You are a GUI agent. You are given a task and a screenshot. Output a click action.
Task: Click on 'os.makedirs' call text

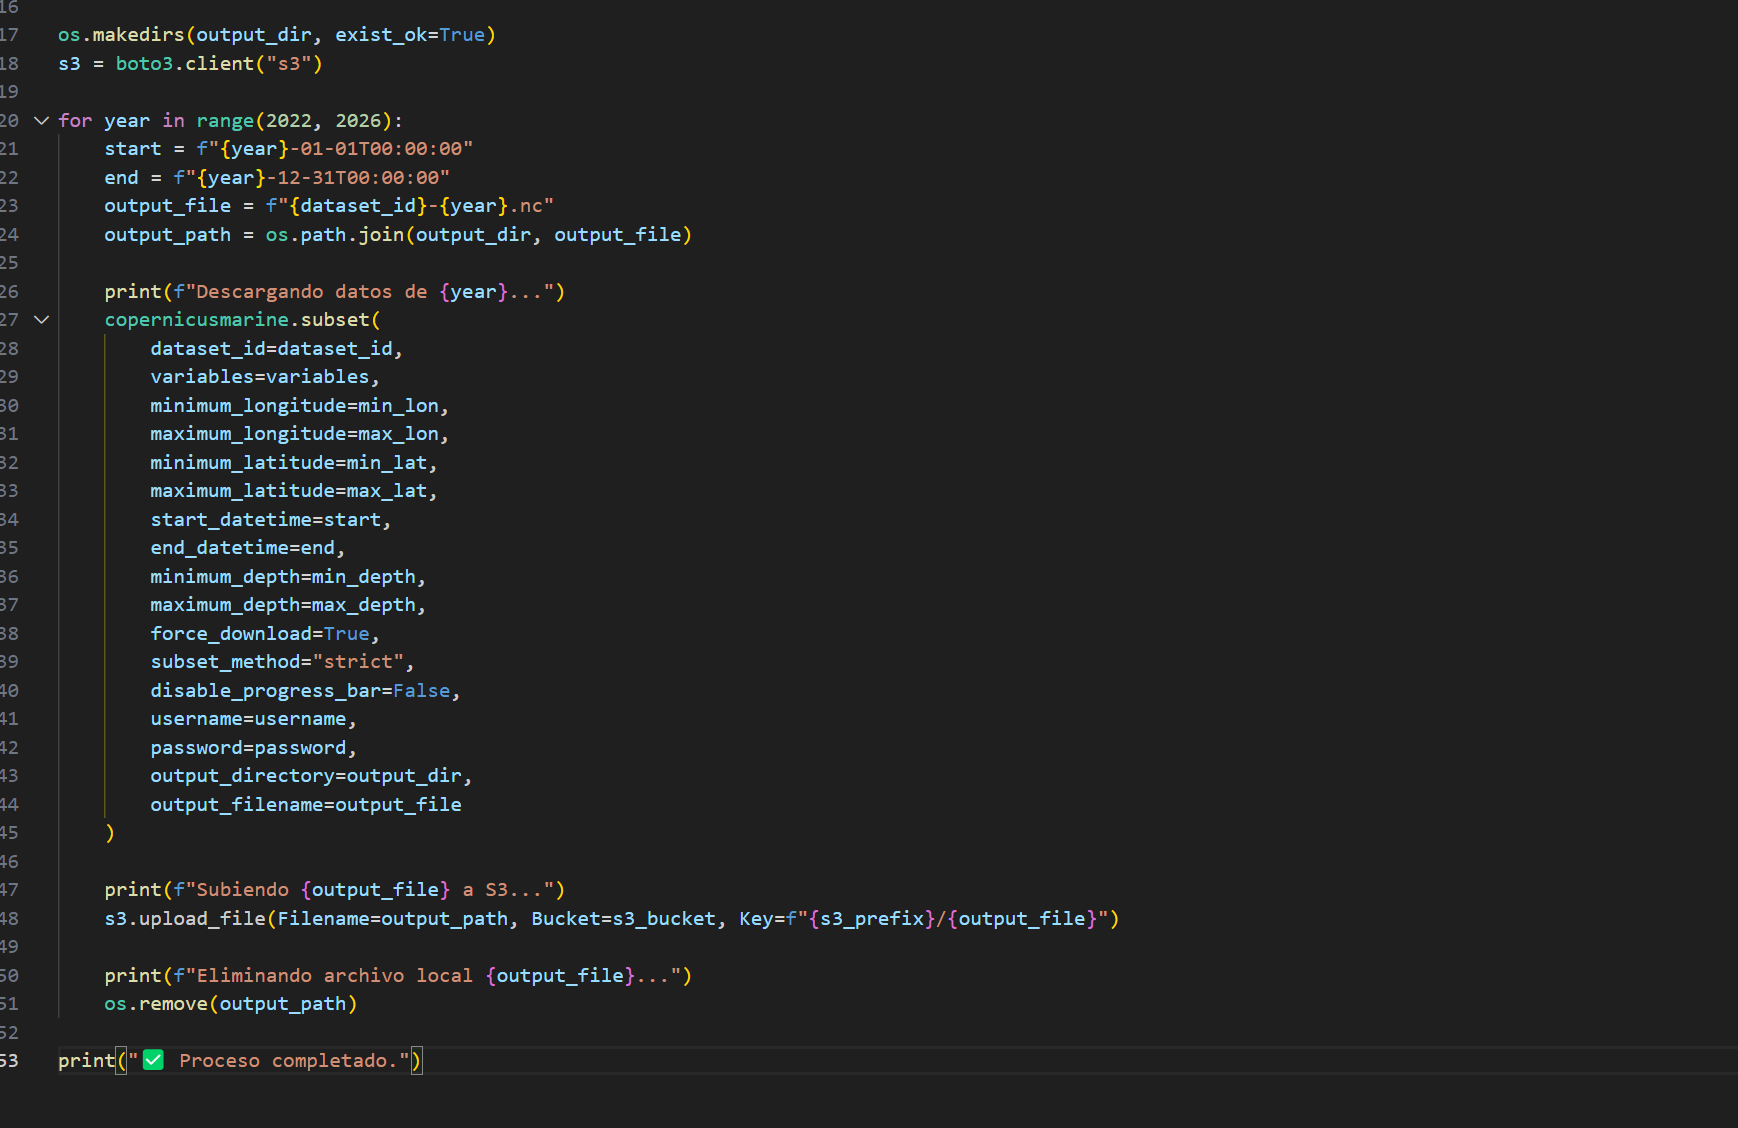(x=121, y=35)
